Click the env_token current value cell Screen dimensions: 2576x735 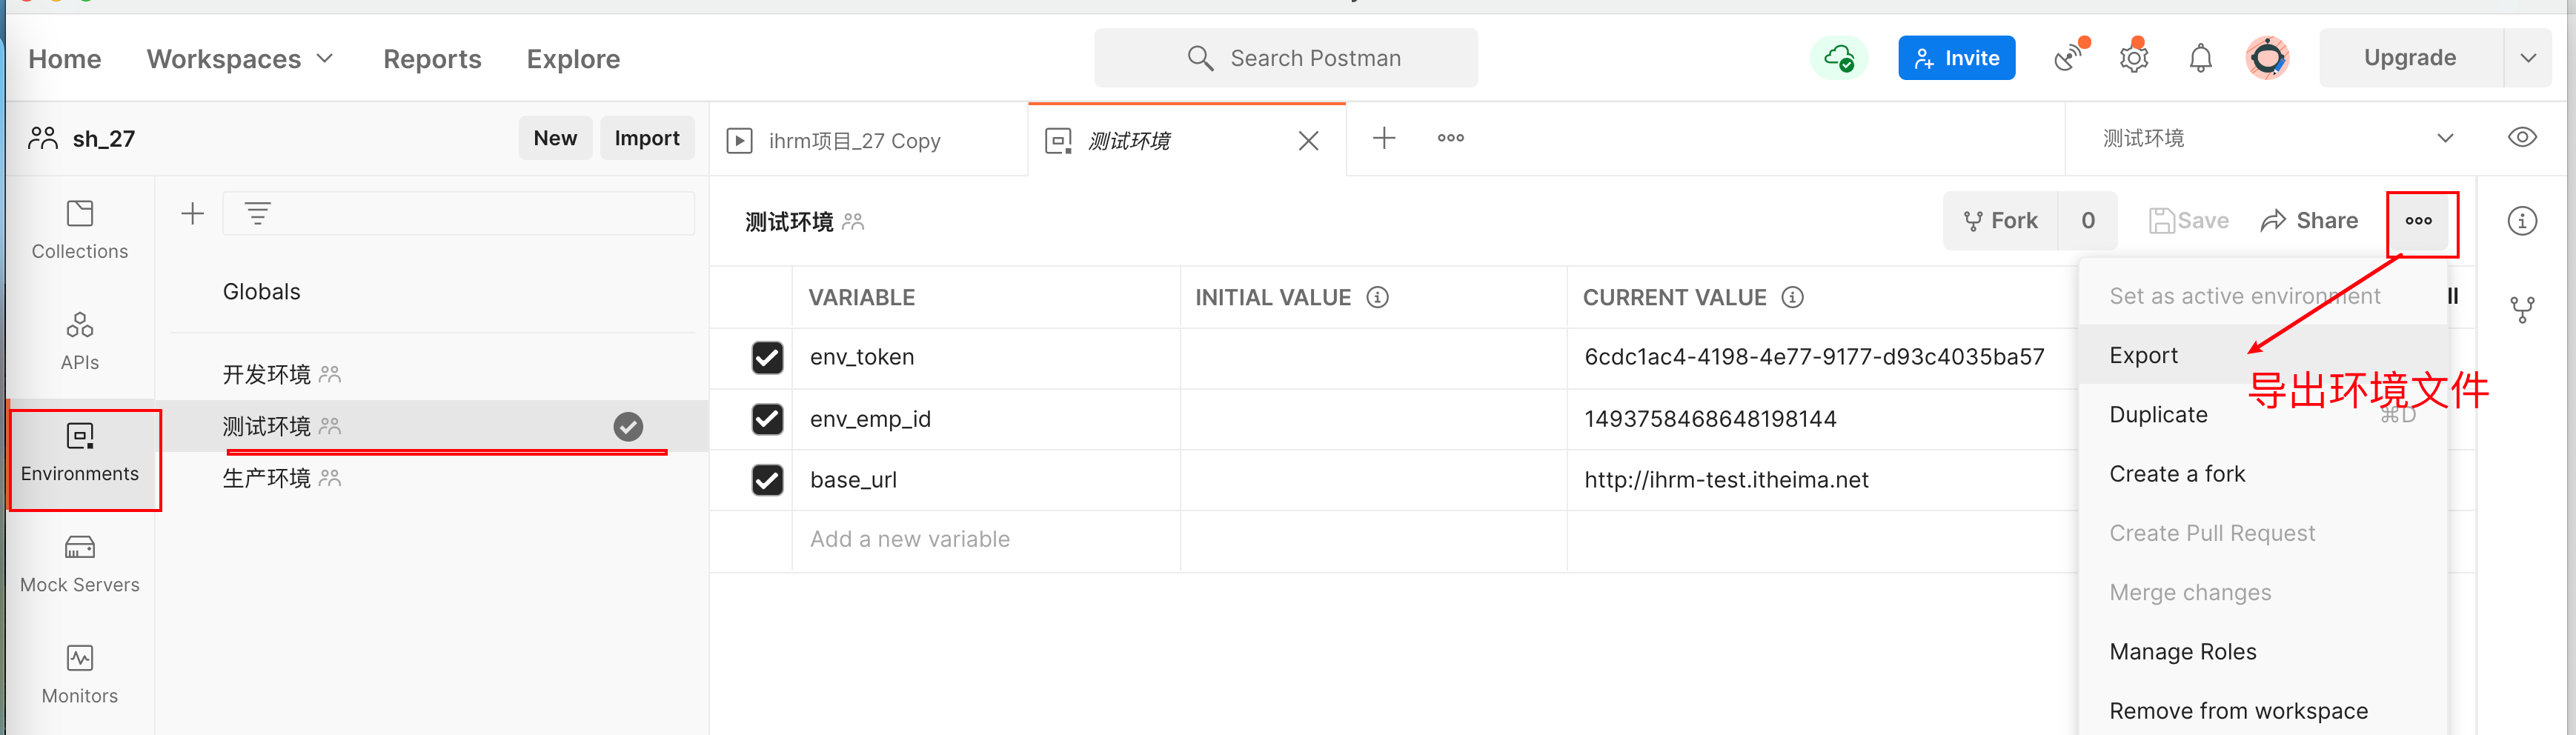1822,357
